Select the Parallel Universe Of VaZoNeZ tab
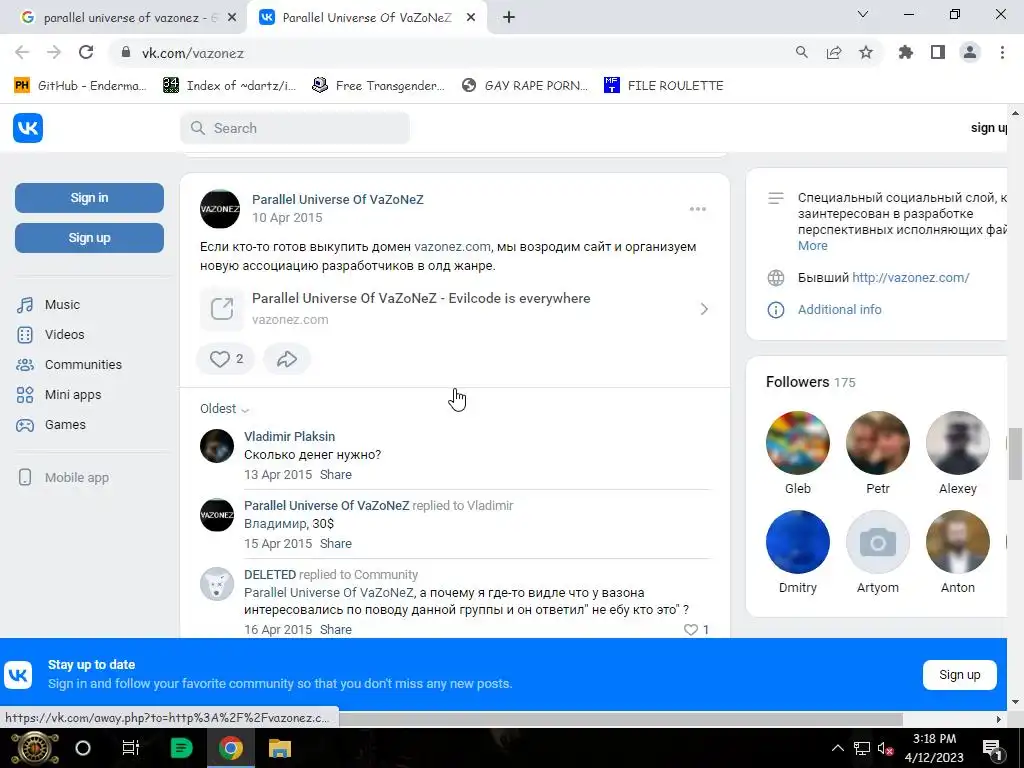This screenshot has width=1024, height=768. click(366, 18)
